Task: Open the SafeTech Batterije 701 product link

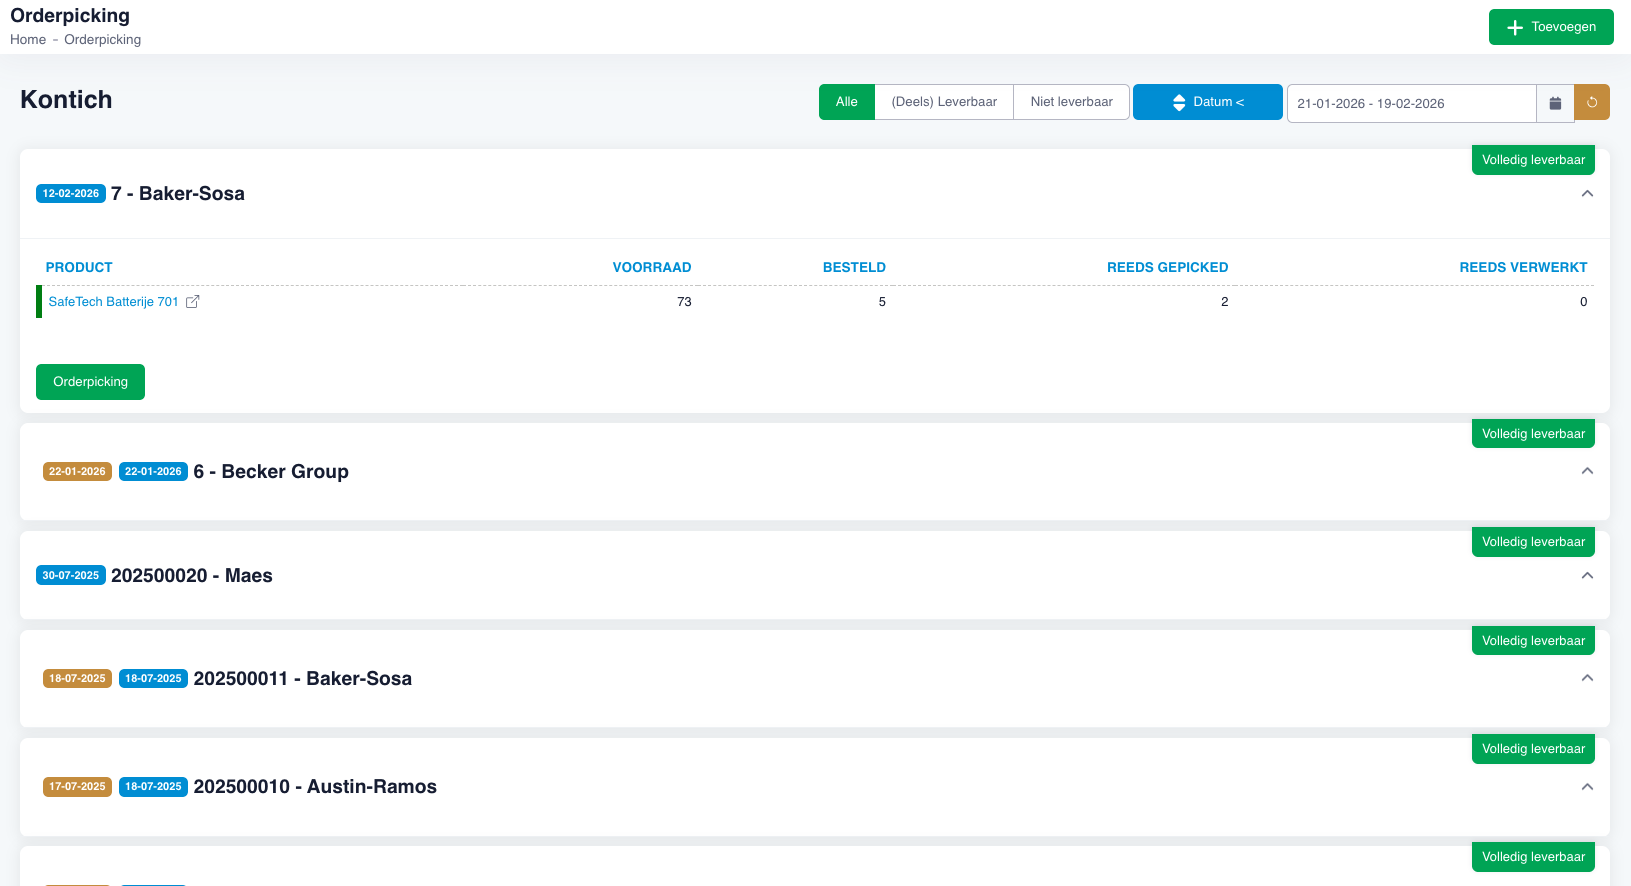Action: click(x=113, y=302)
